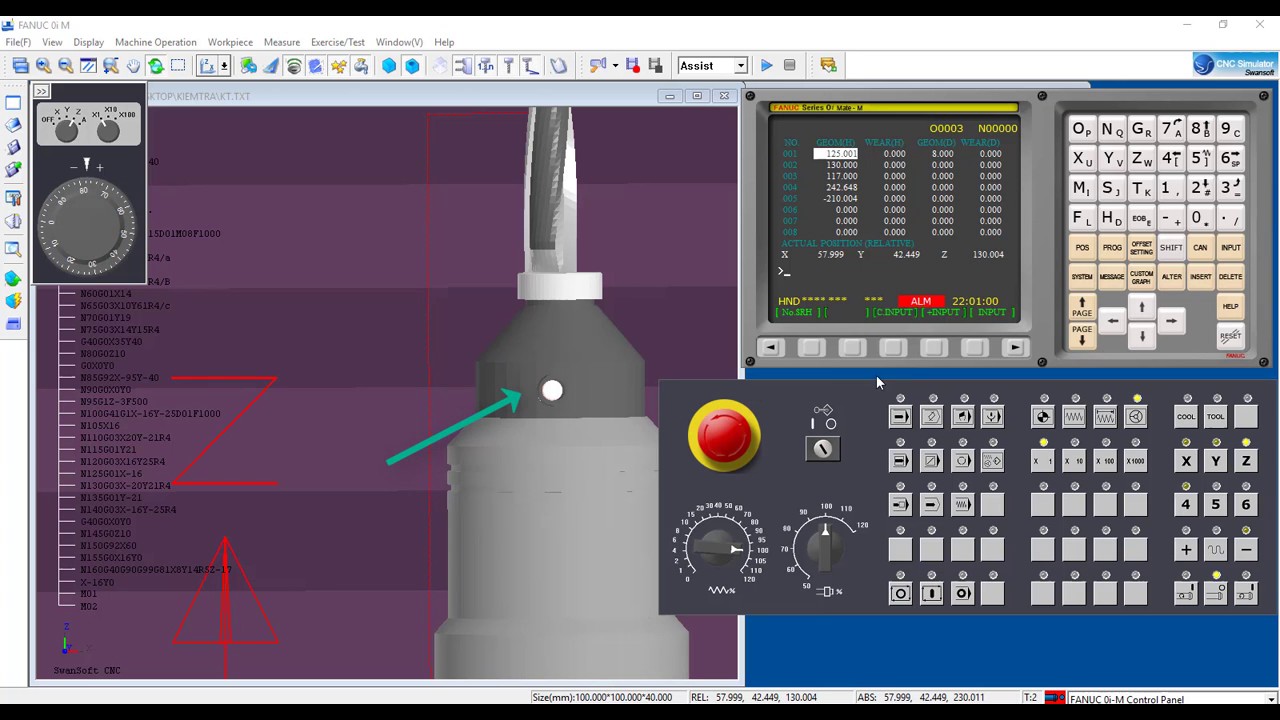
Task: Click the zoom in magnifier toolbar icon
Action: point(43,65)
